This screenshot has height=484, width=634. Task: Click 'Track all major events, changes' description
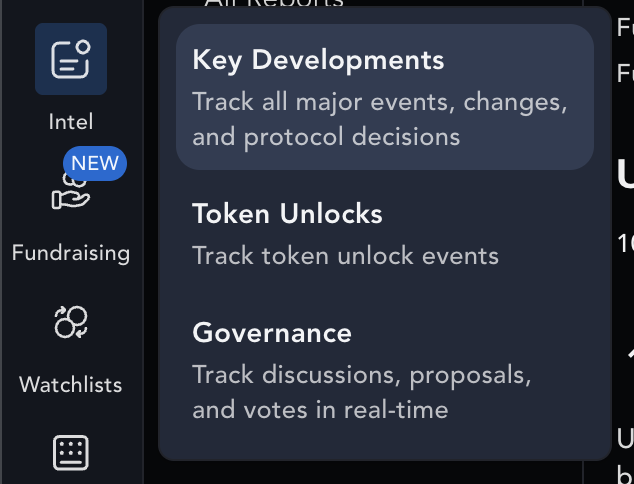[x=380, y=102]
